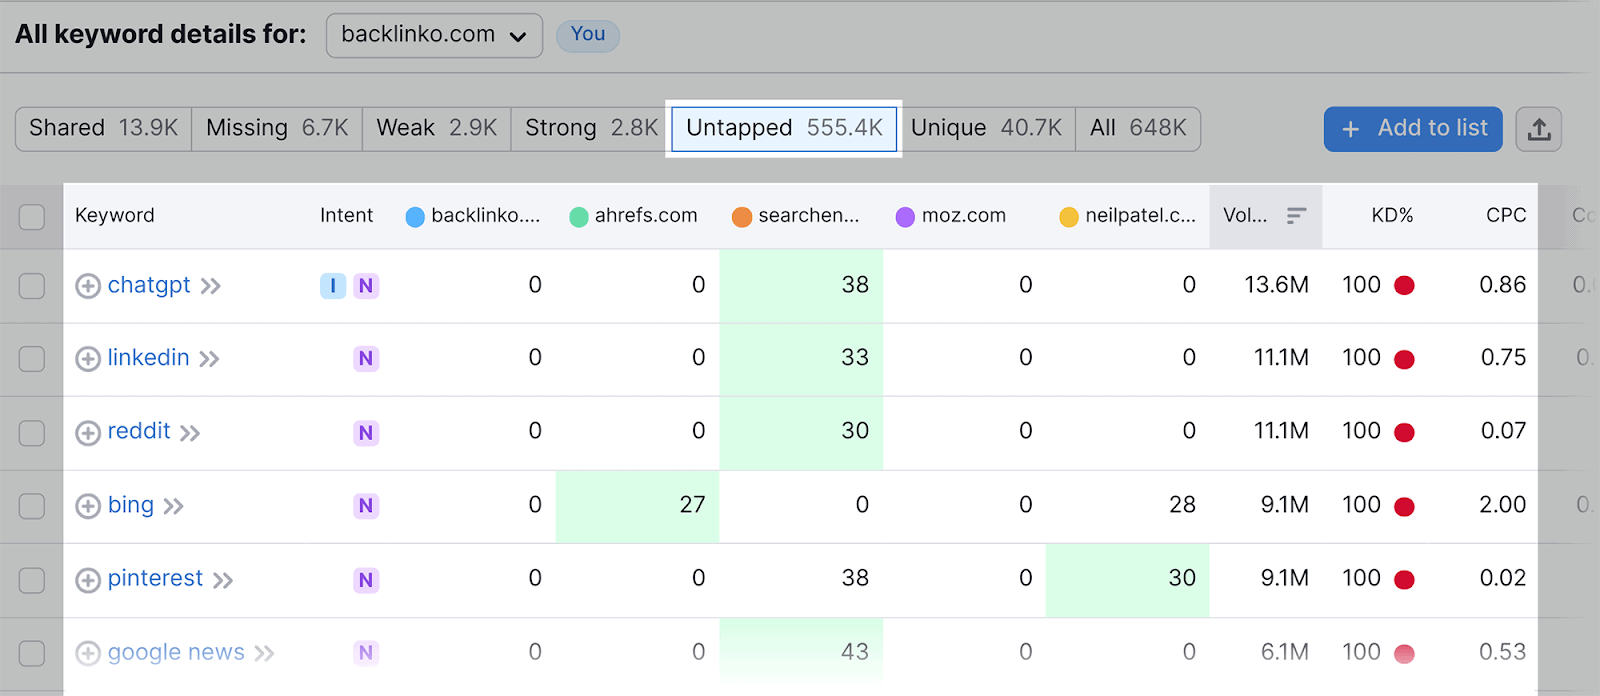Screen dimensions: 1600x696
Task: Click the plus icon next to google news
Action: point(88,653)
